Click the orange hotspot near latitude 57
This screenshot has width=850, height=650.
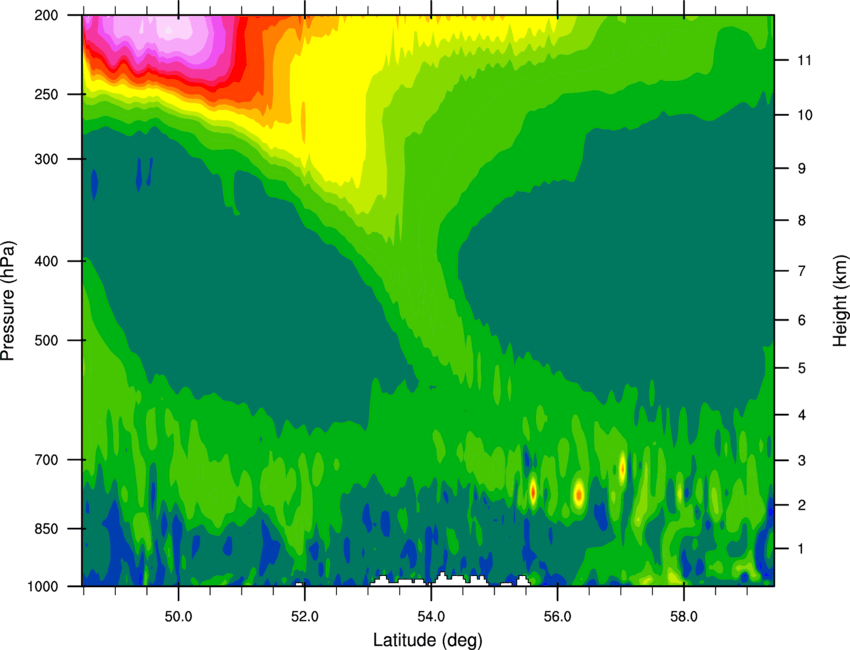pos(622,467)
